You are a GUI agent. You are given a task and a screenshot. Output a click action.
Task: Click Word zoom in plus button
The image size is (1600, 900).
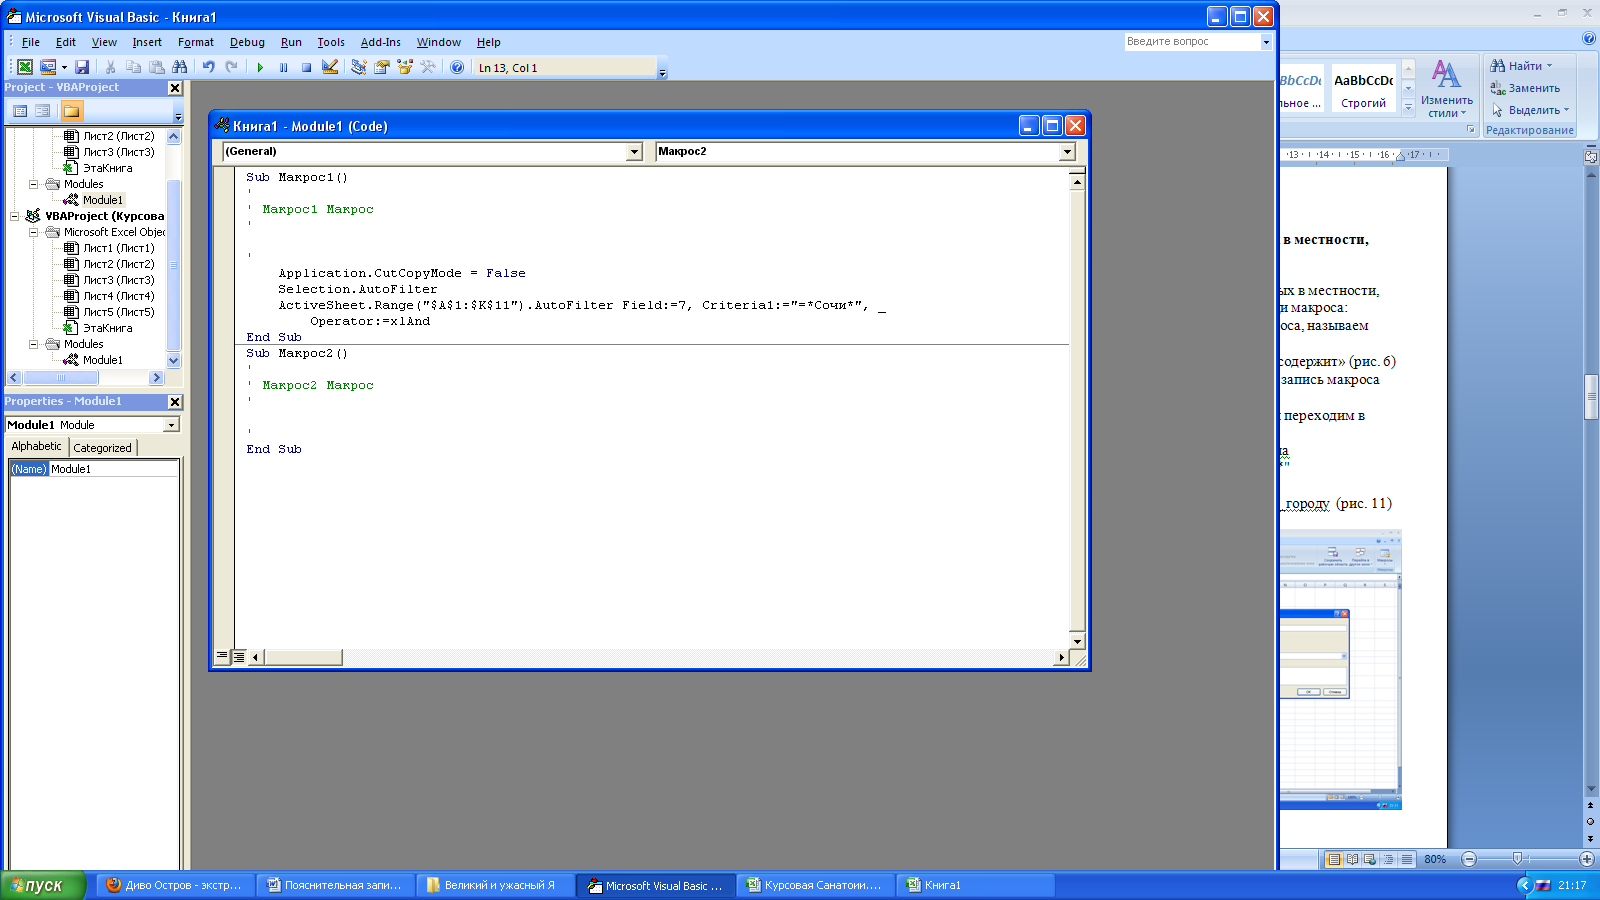(x=1587, y=859)
